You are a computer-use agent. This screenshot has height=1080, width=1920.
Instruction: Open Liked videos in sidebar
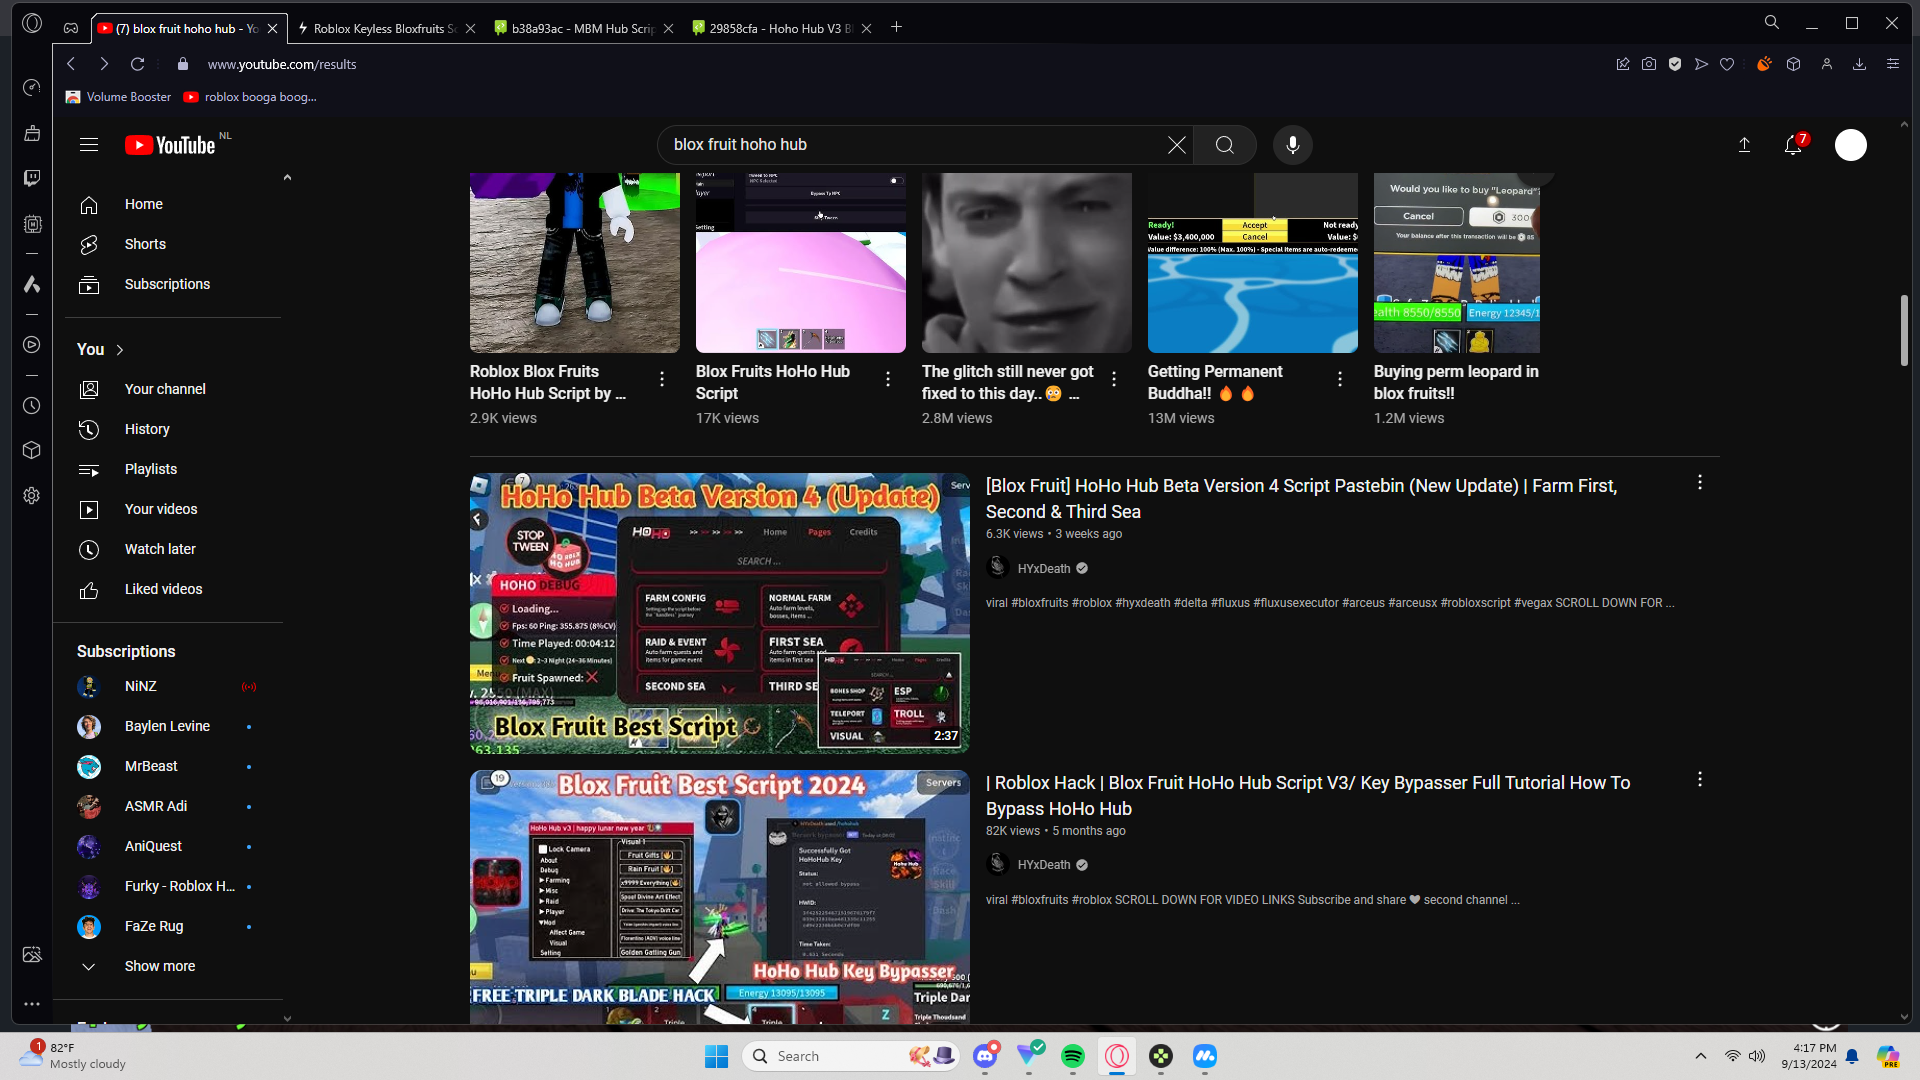(x=163, y=589)
